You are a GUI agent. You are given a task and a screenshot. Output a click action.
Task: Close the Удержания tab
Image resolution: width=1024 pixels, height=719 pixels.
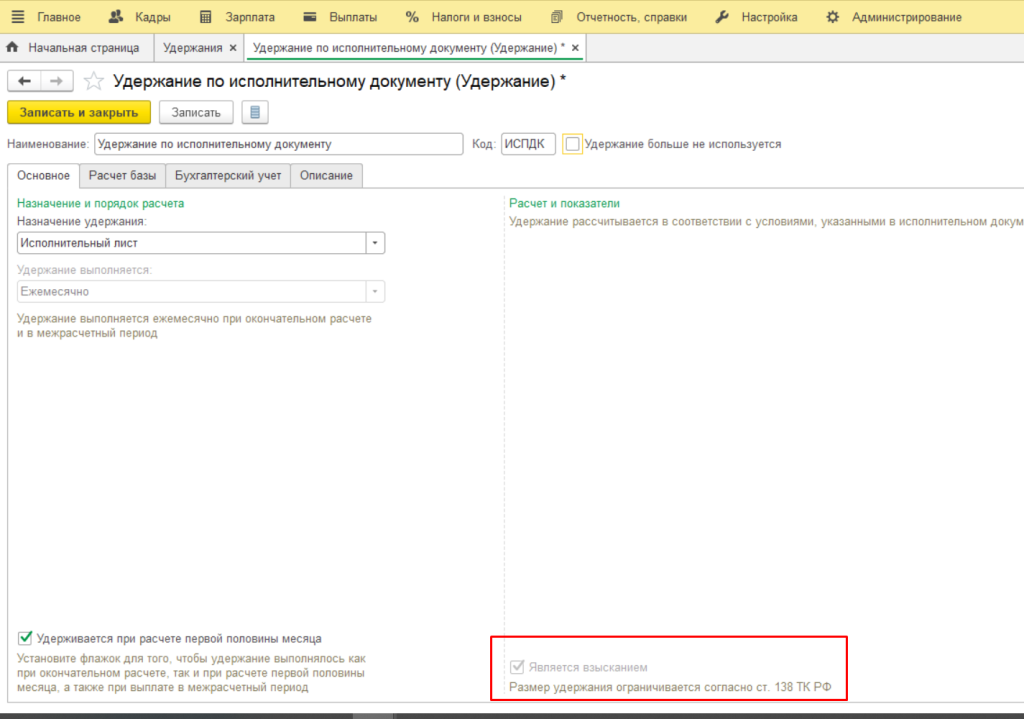[x=233, y=48]
